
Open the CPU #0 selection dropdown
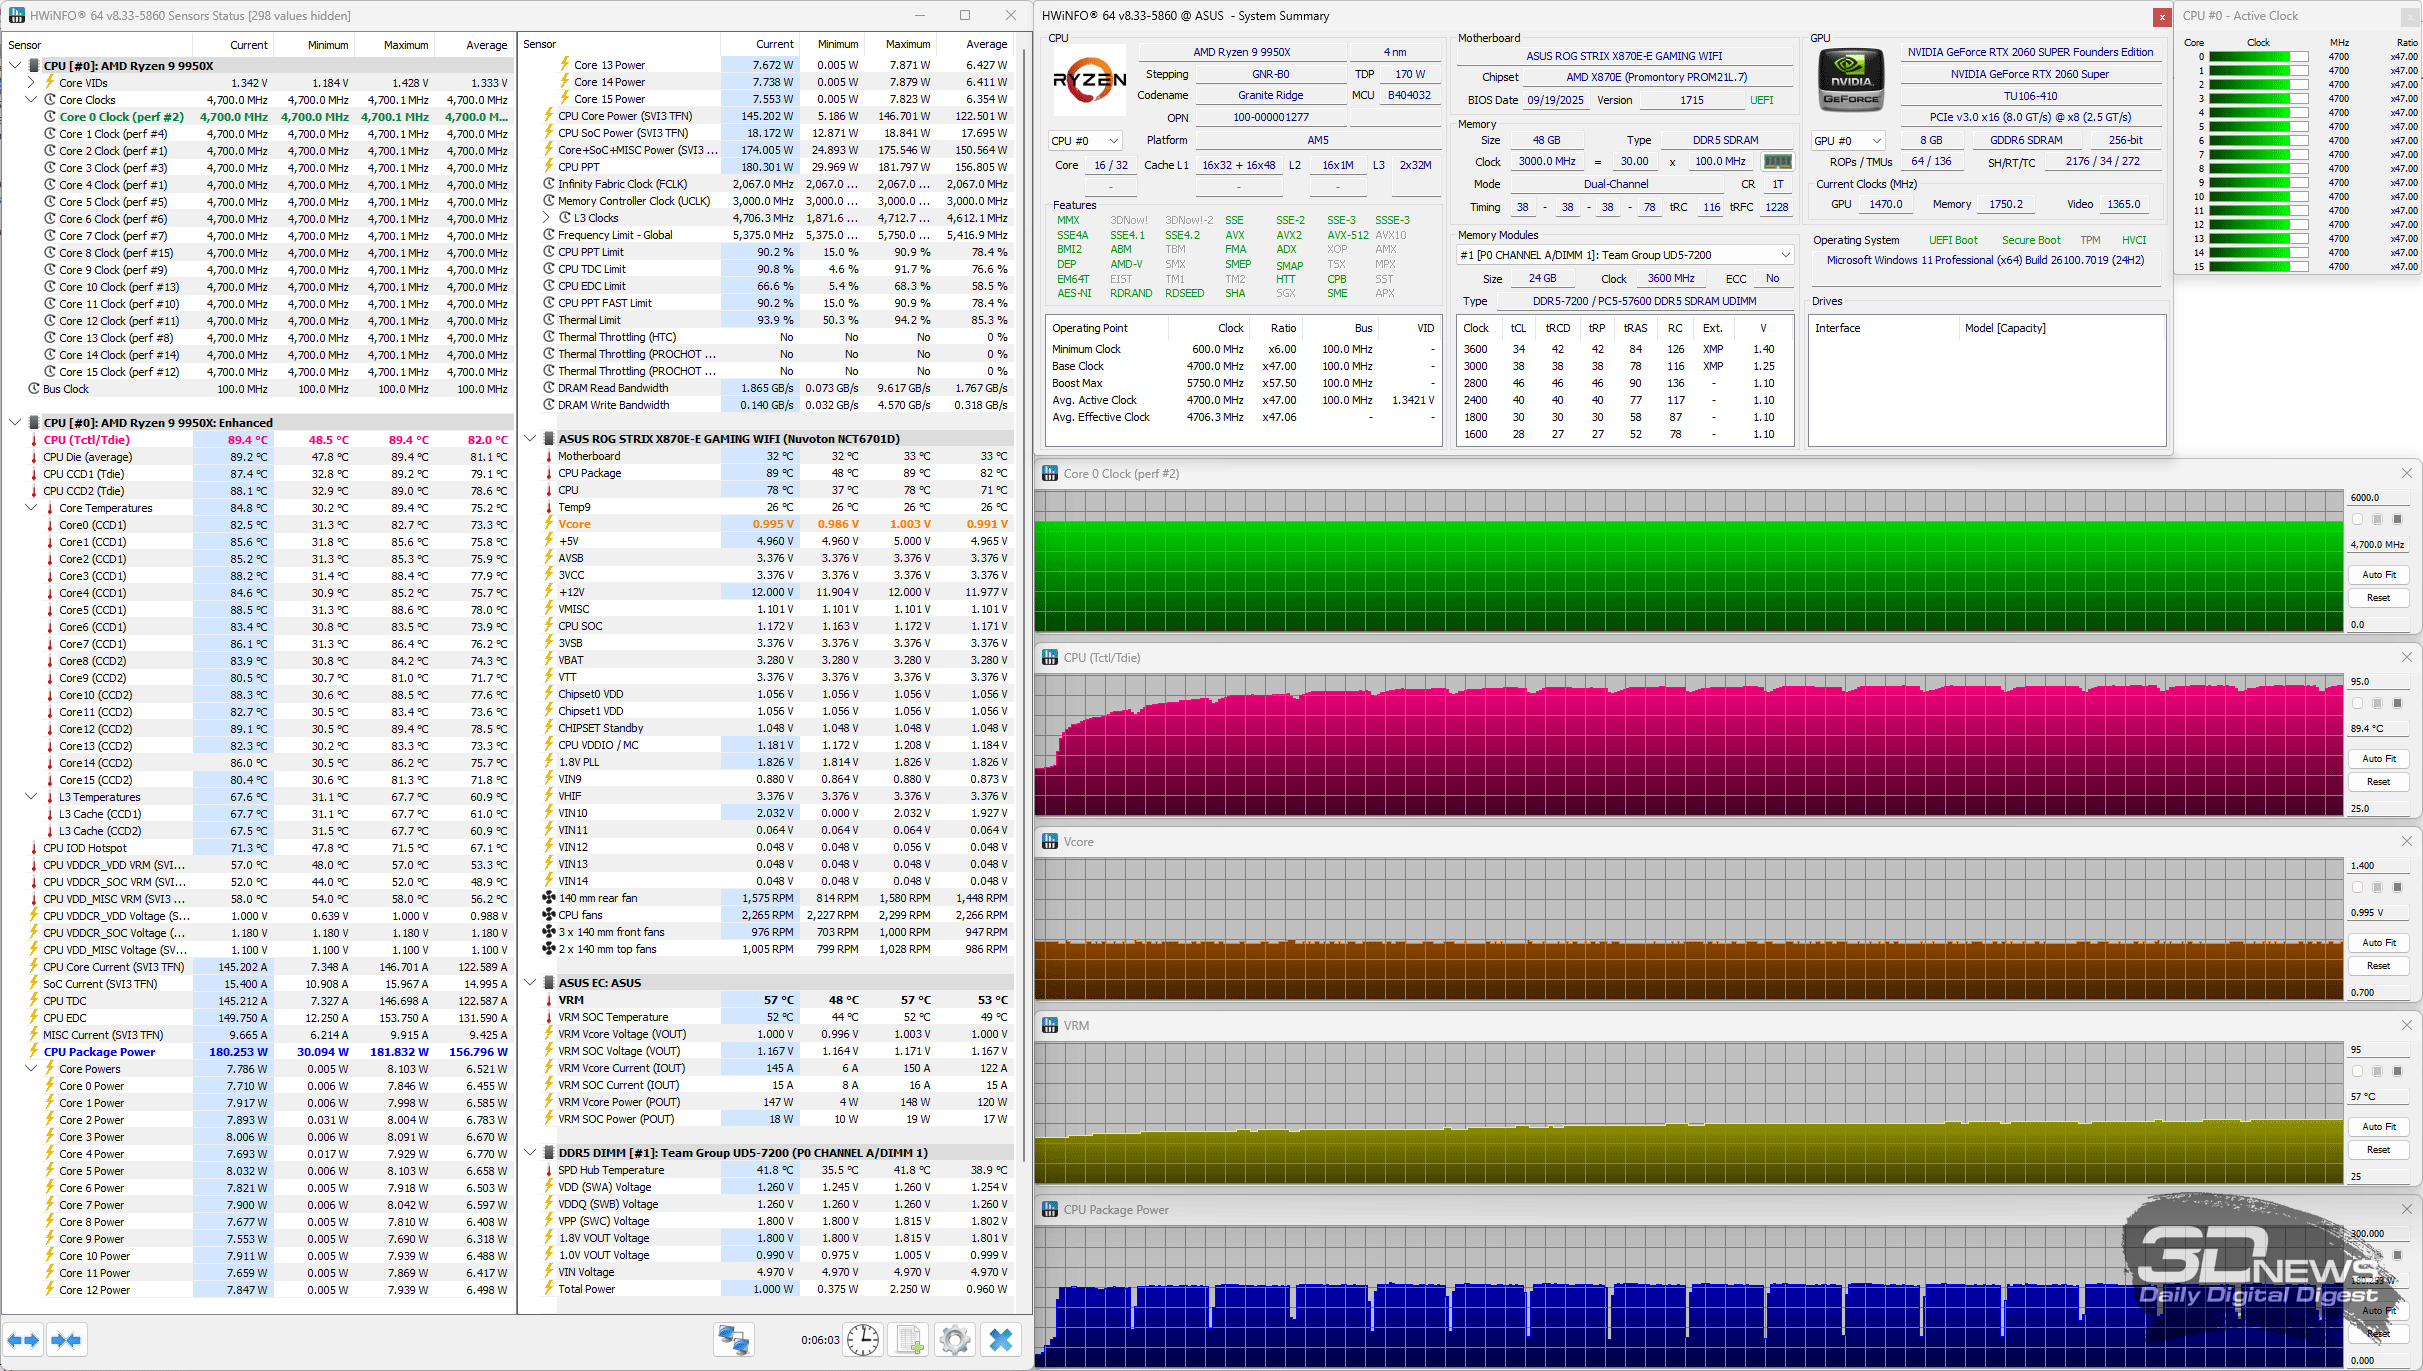1085,141
